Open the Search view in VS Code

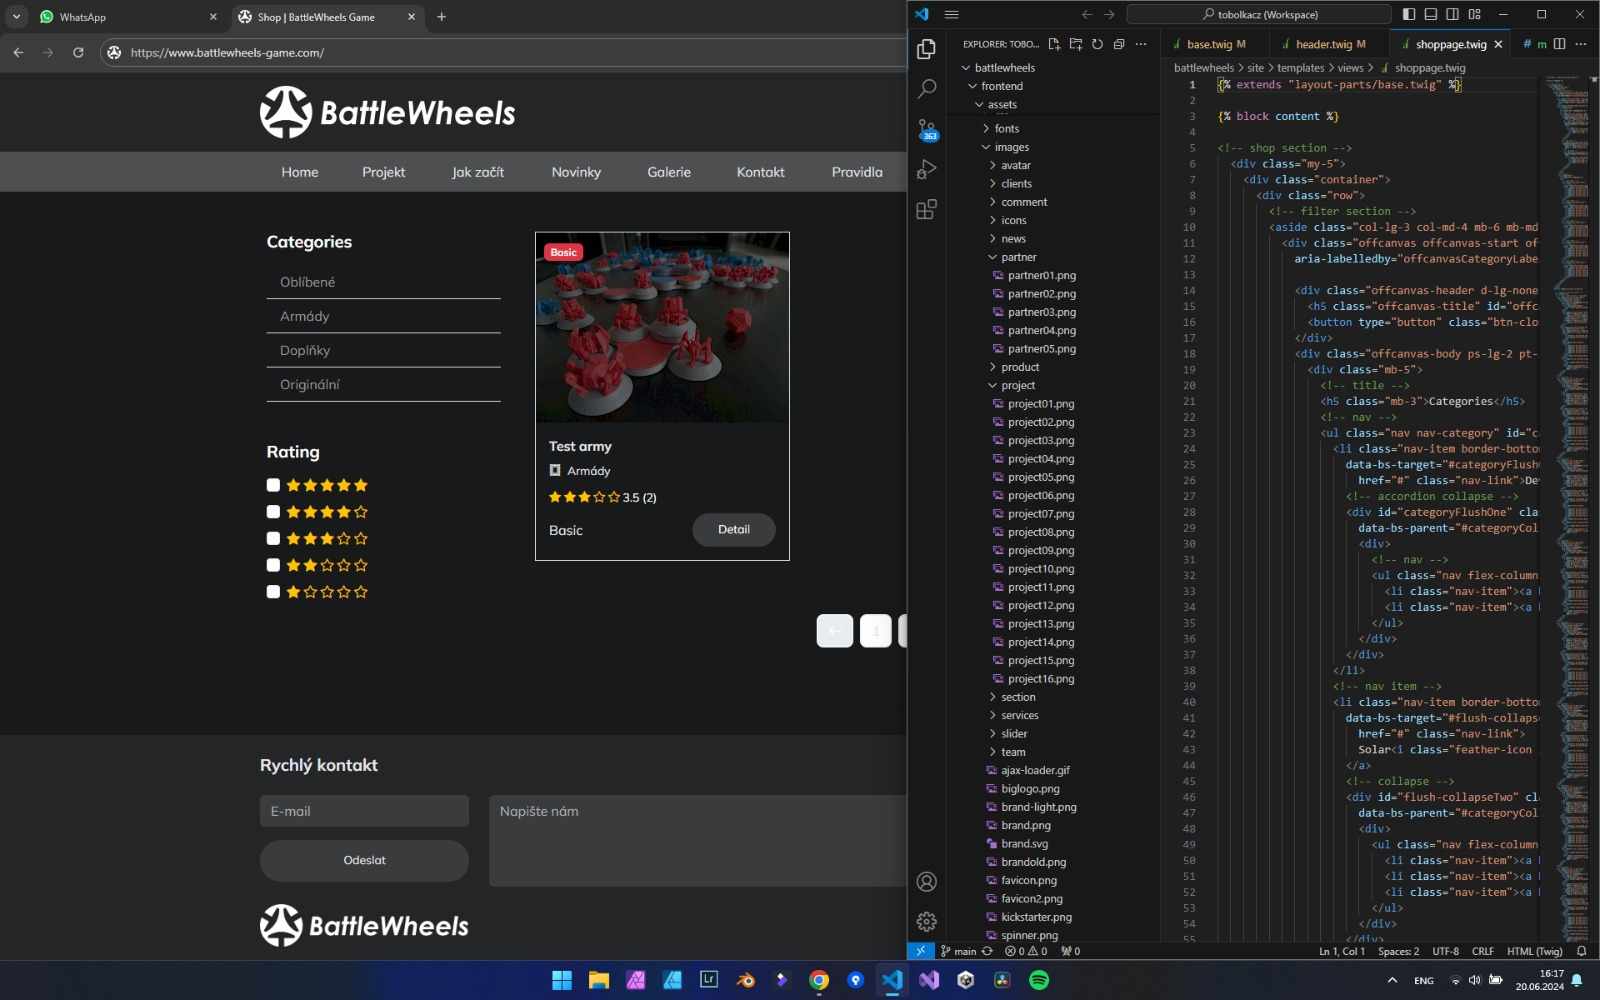pos(927,89)
